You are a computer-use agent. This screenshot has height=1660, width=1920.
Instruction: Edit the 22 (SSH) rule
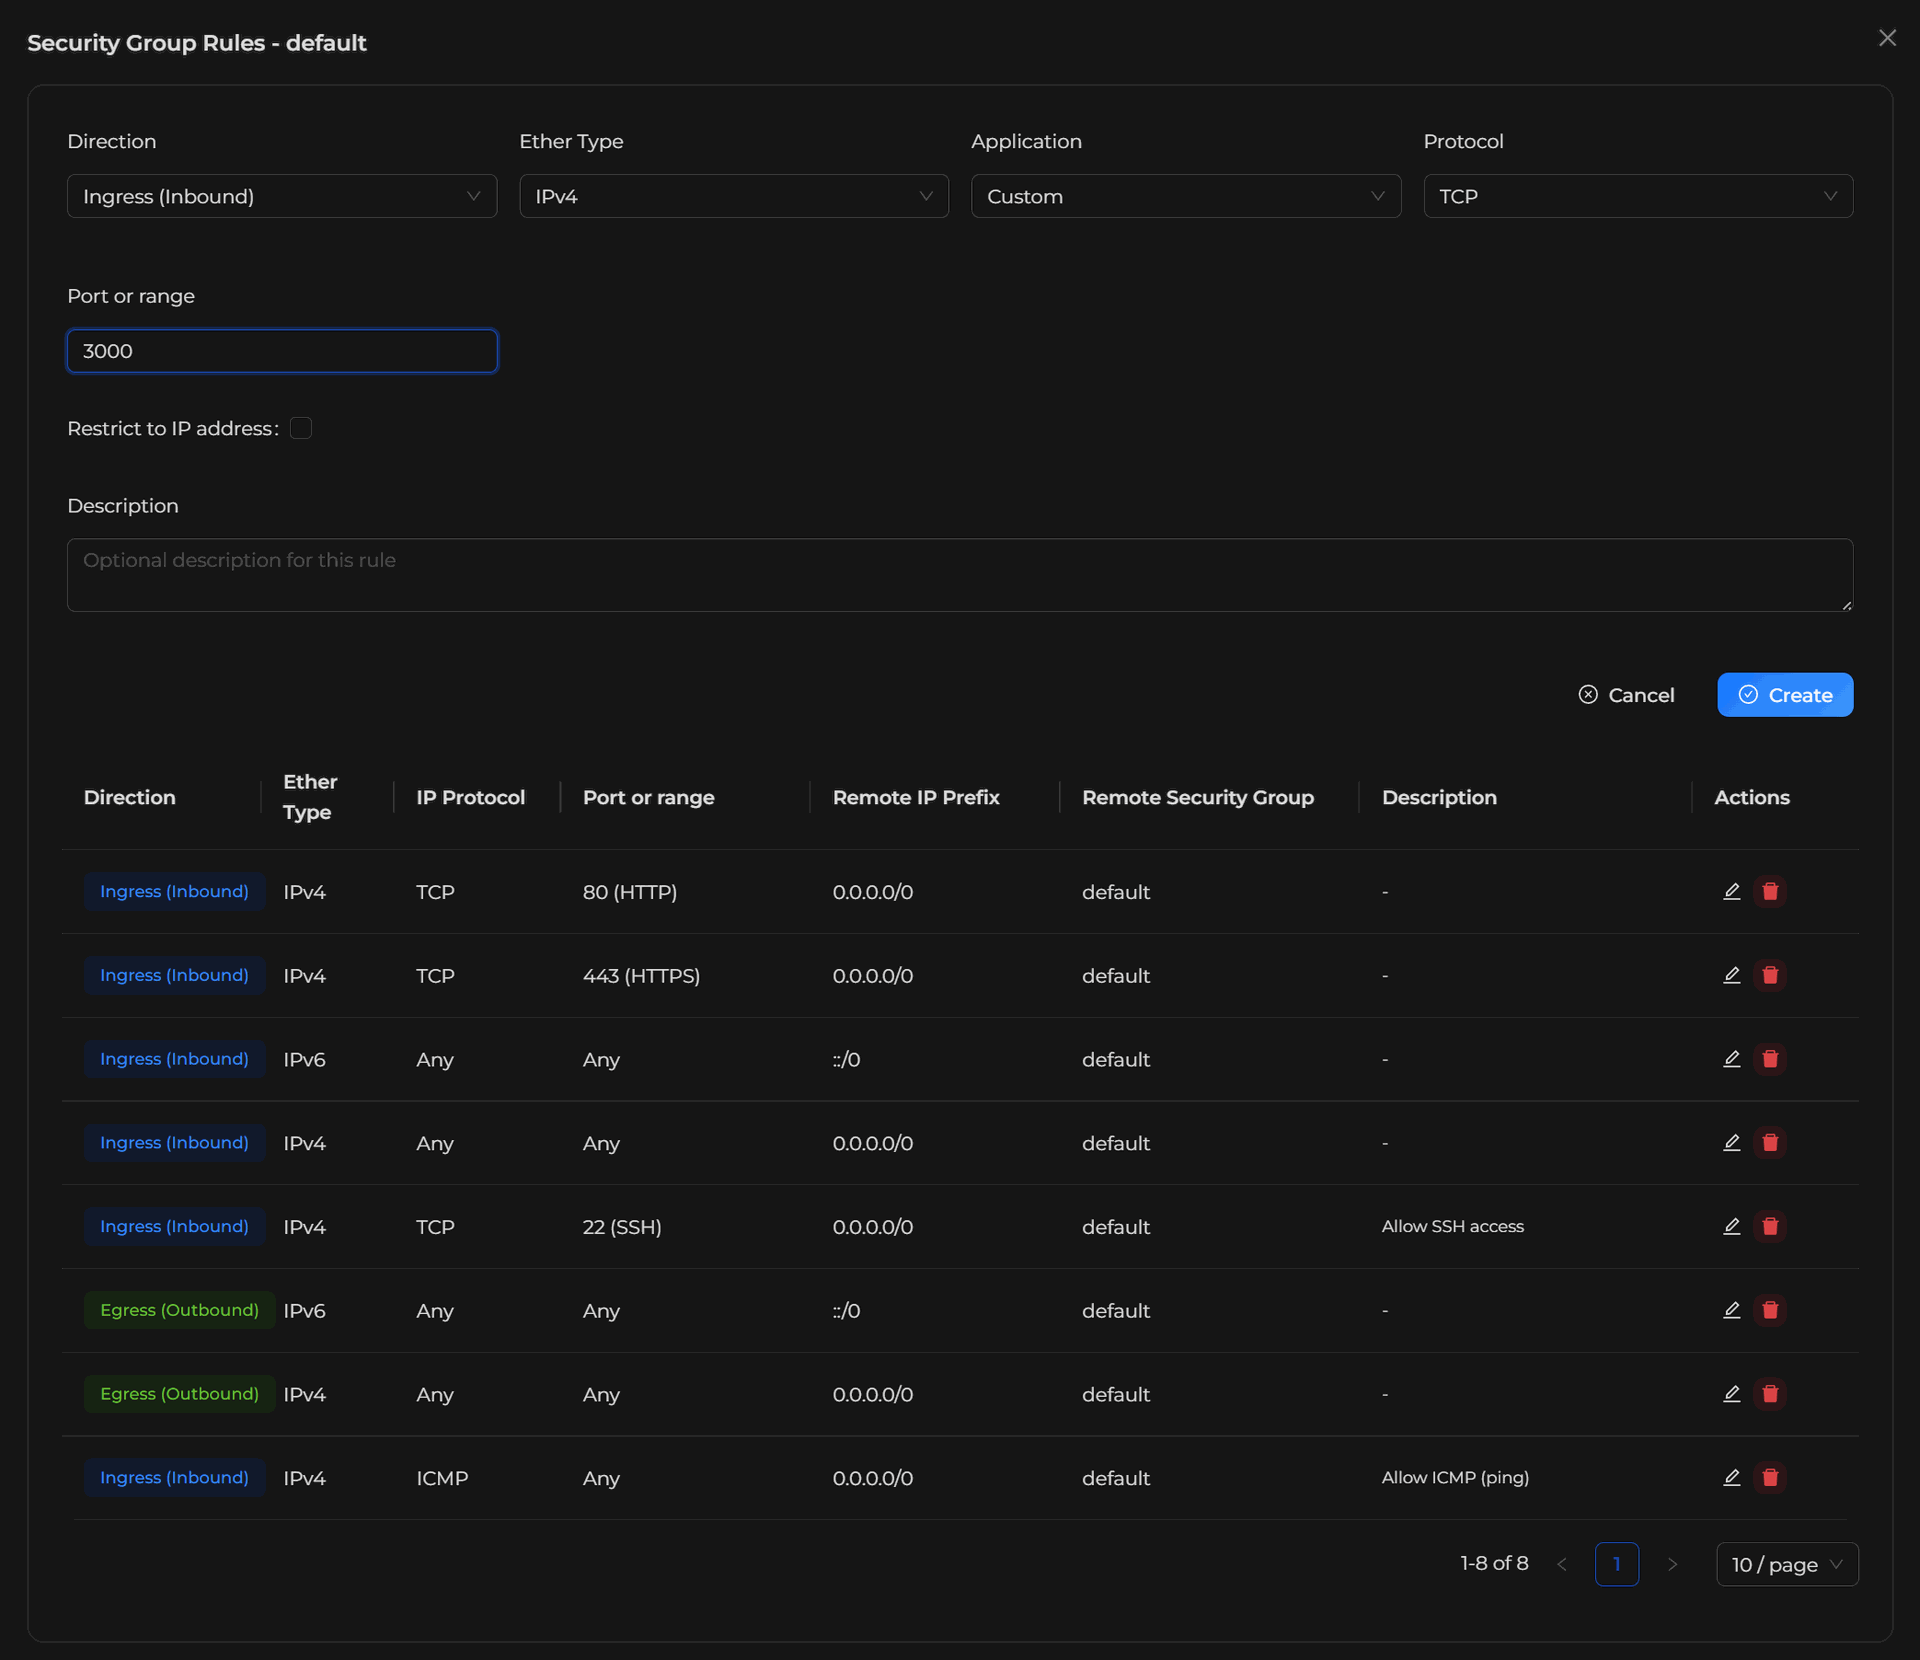[x=1732, y=1226]
